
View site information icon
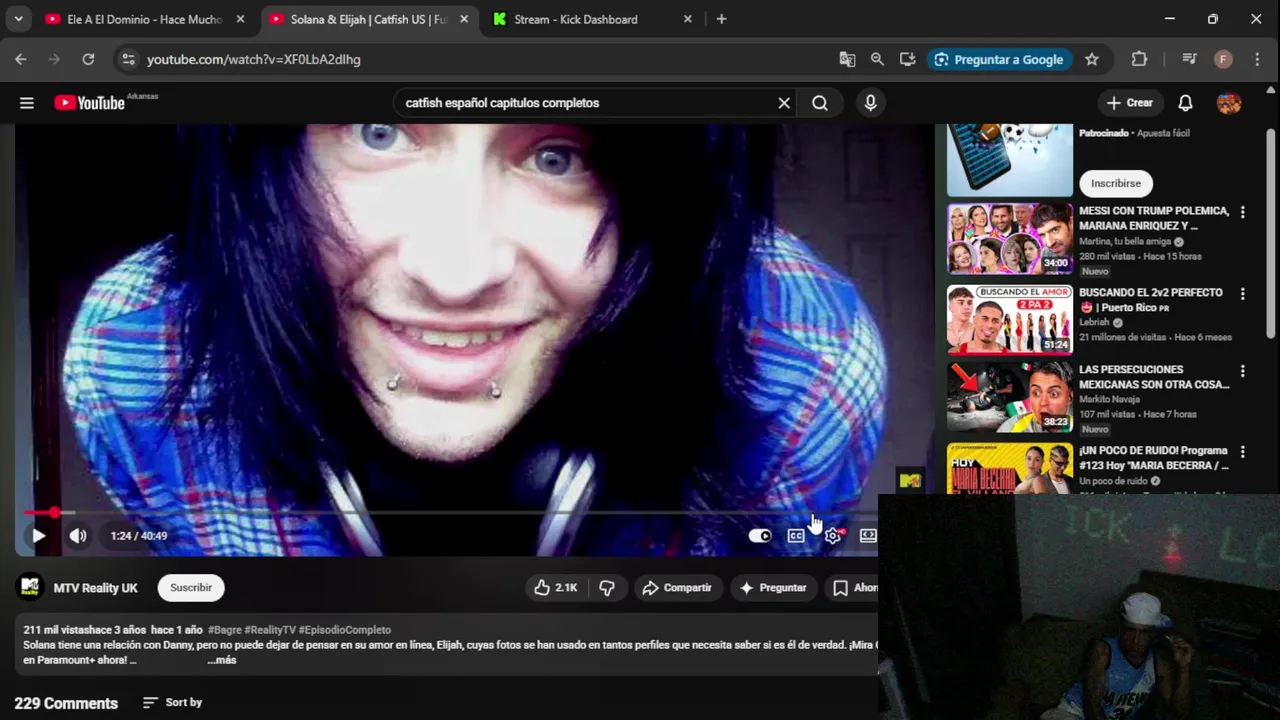coord(128,59)
